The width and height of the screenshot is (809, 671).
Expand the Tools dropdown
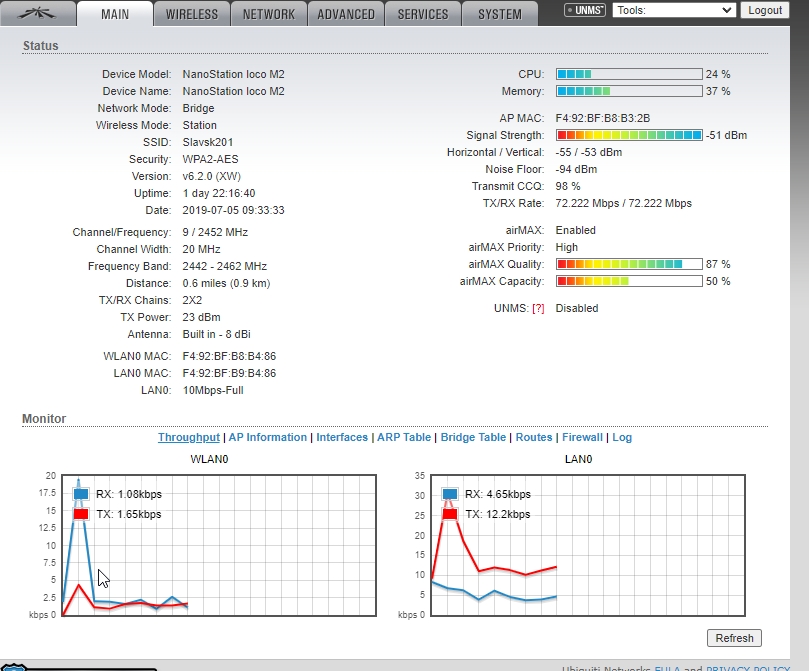click(x=674, y=10)
